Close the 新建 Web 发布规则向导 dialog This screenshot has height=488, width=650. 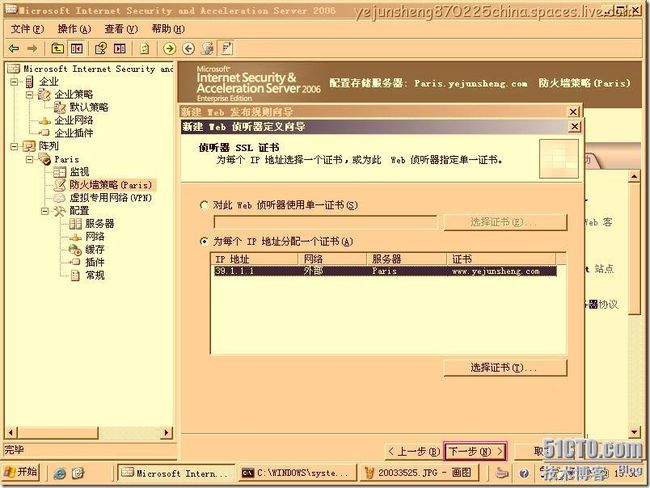(x=573, y=112)
